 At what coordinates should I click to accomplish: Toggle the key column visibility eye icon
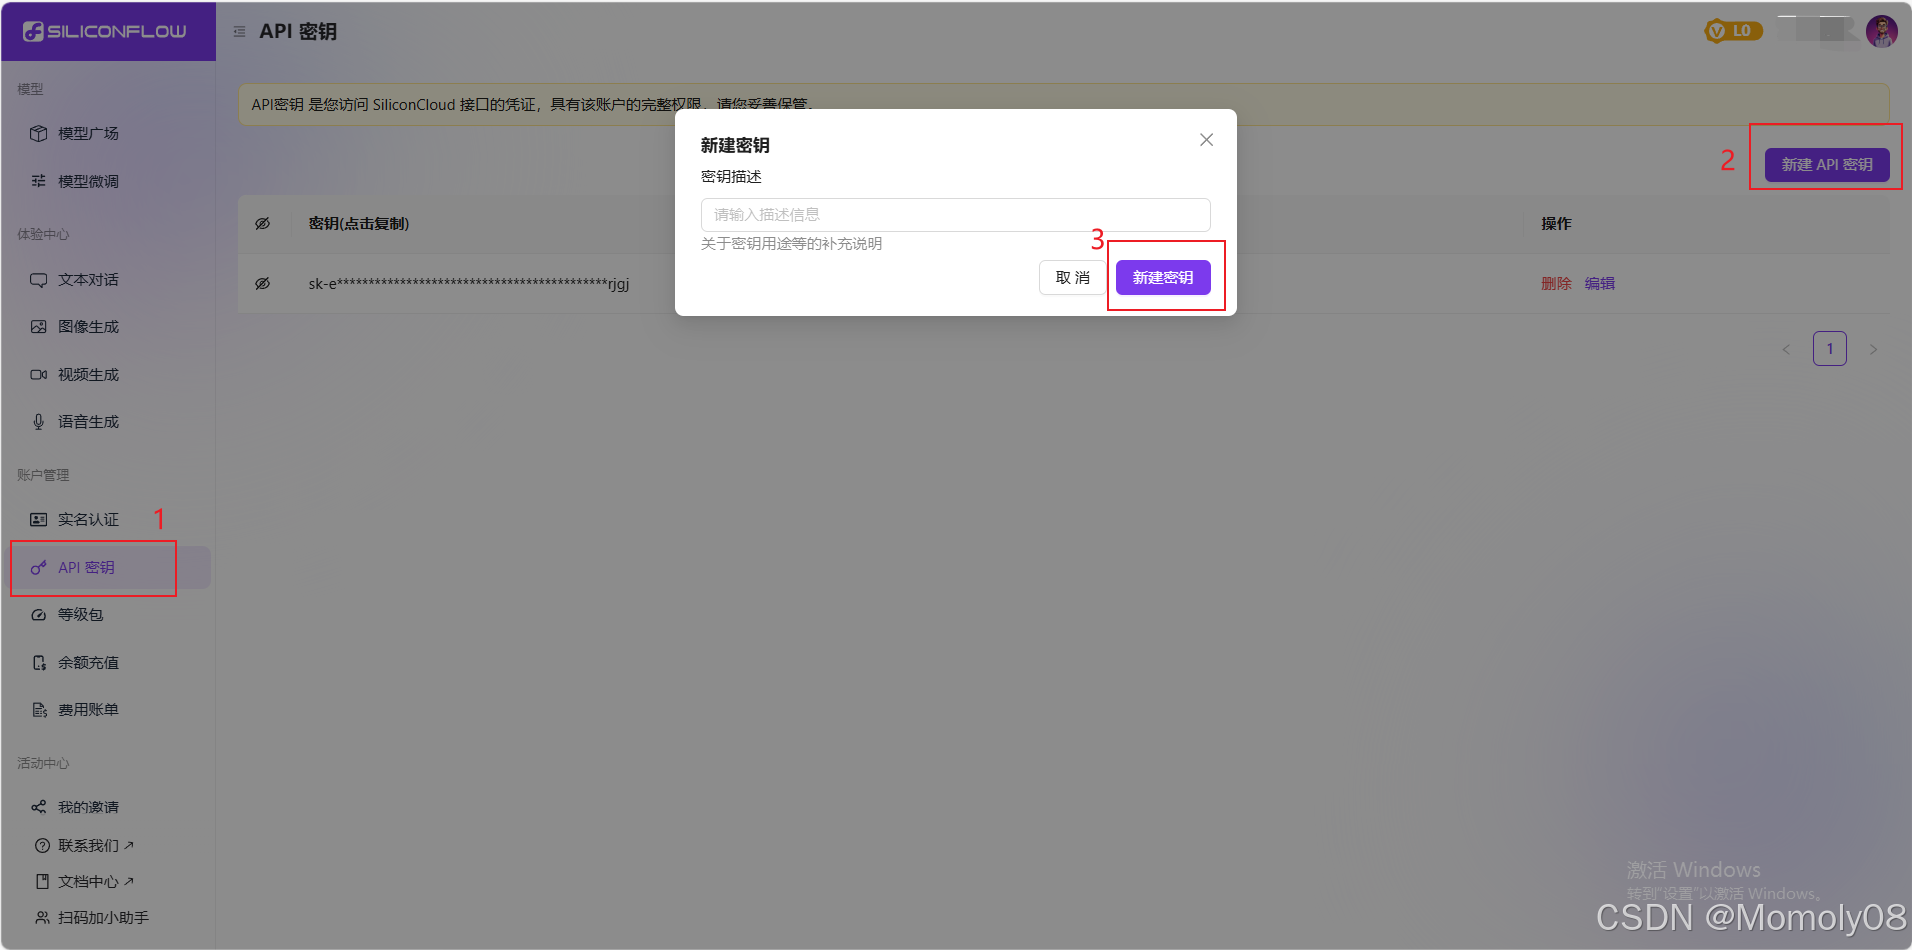tap(263, 223)
